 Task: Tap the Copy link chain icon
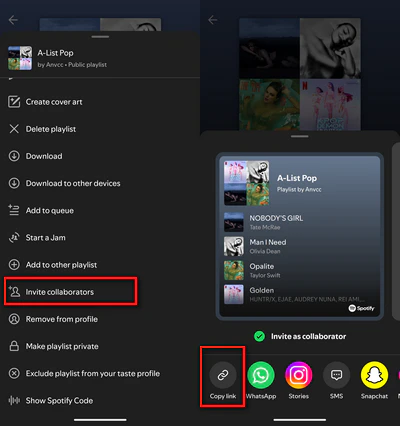[x=223, y=375]
